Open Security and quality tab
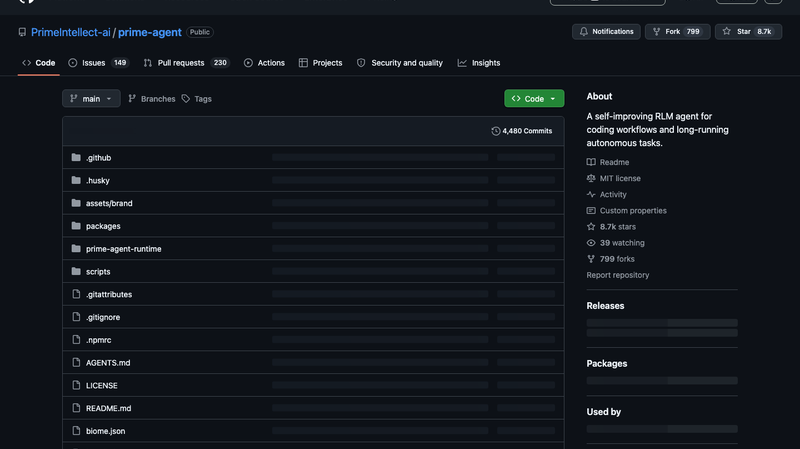Image resolution: width=800 pixels, height=449 pixels. 400,63
